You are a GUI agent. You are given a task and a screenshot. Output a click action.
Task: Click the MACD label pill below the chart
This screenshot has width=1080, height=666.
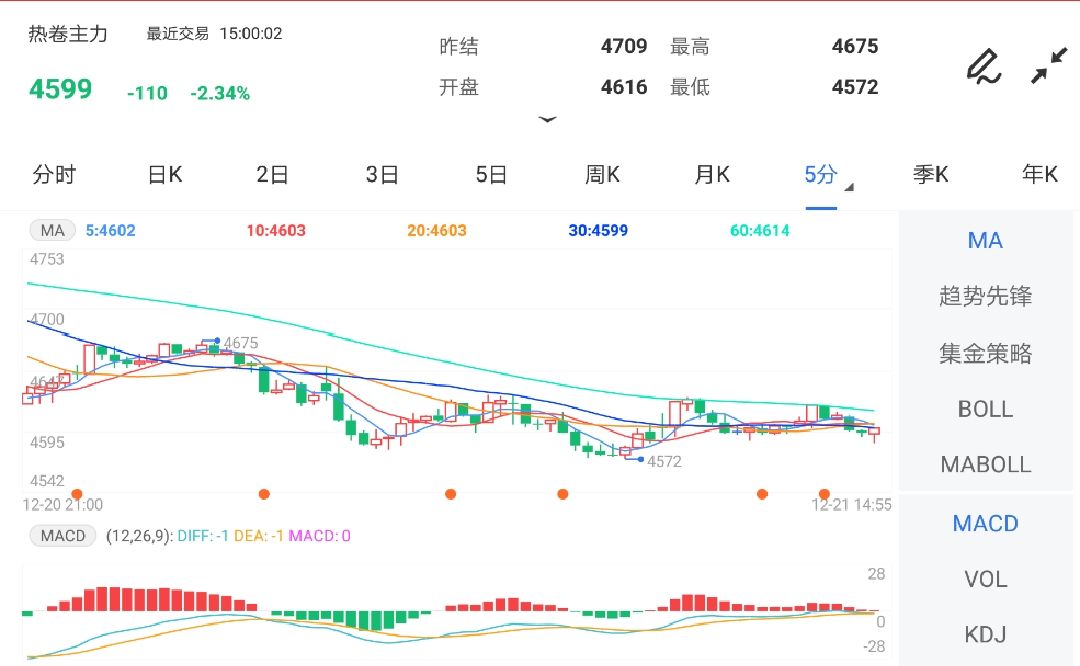62,536
